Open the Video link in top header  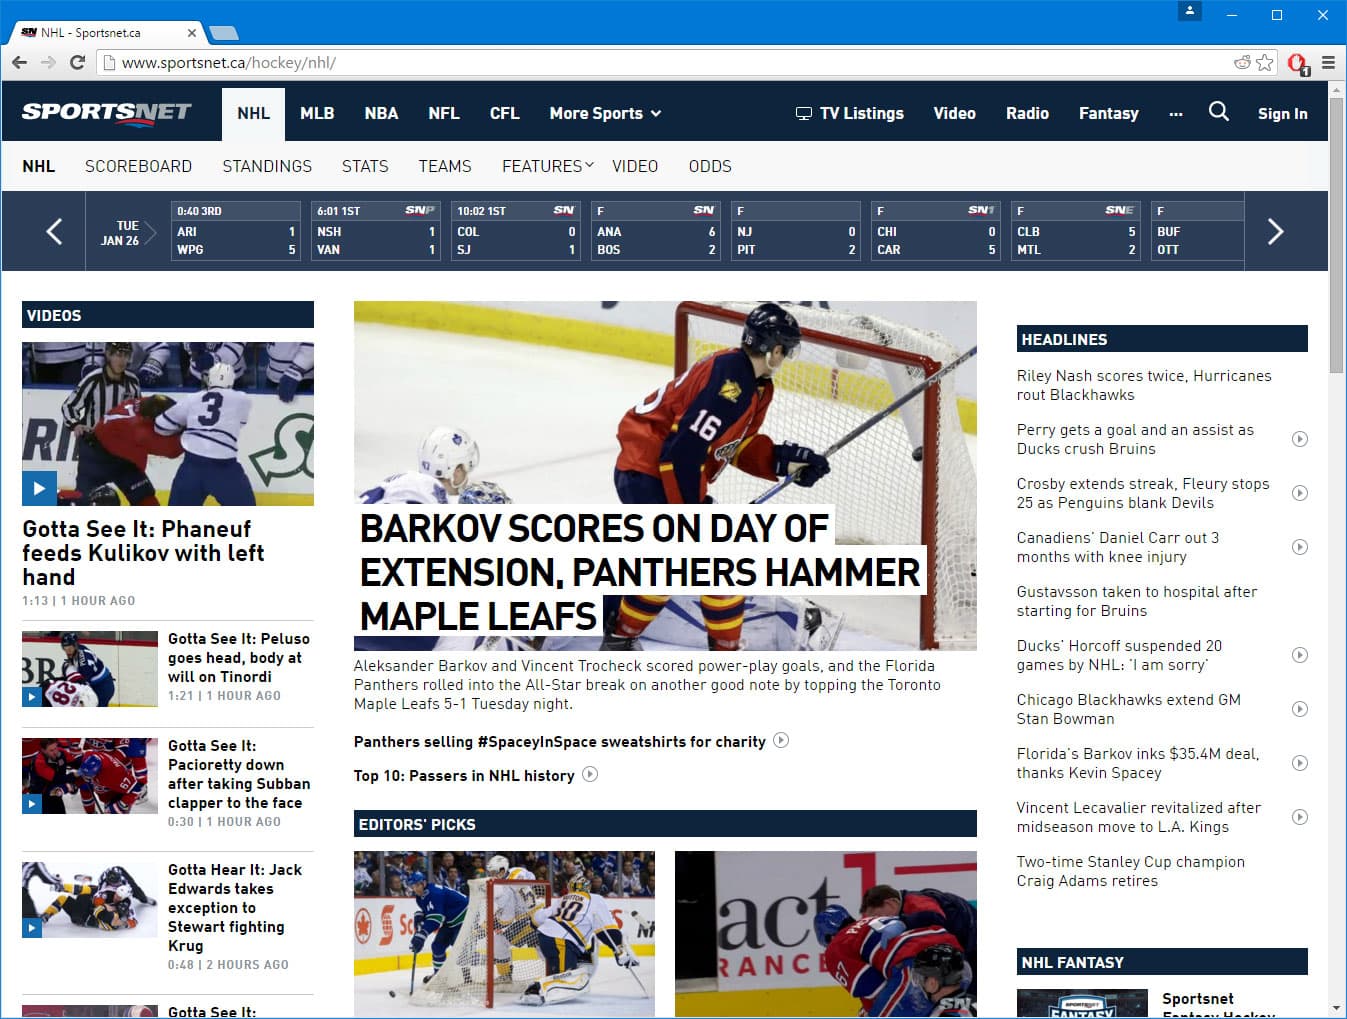[x=954, y=113]
